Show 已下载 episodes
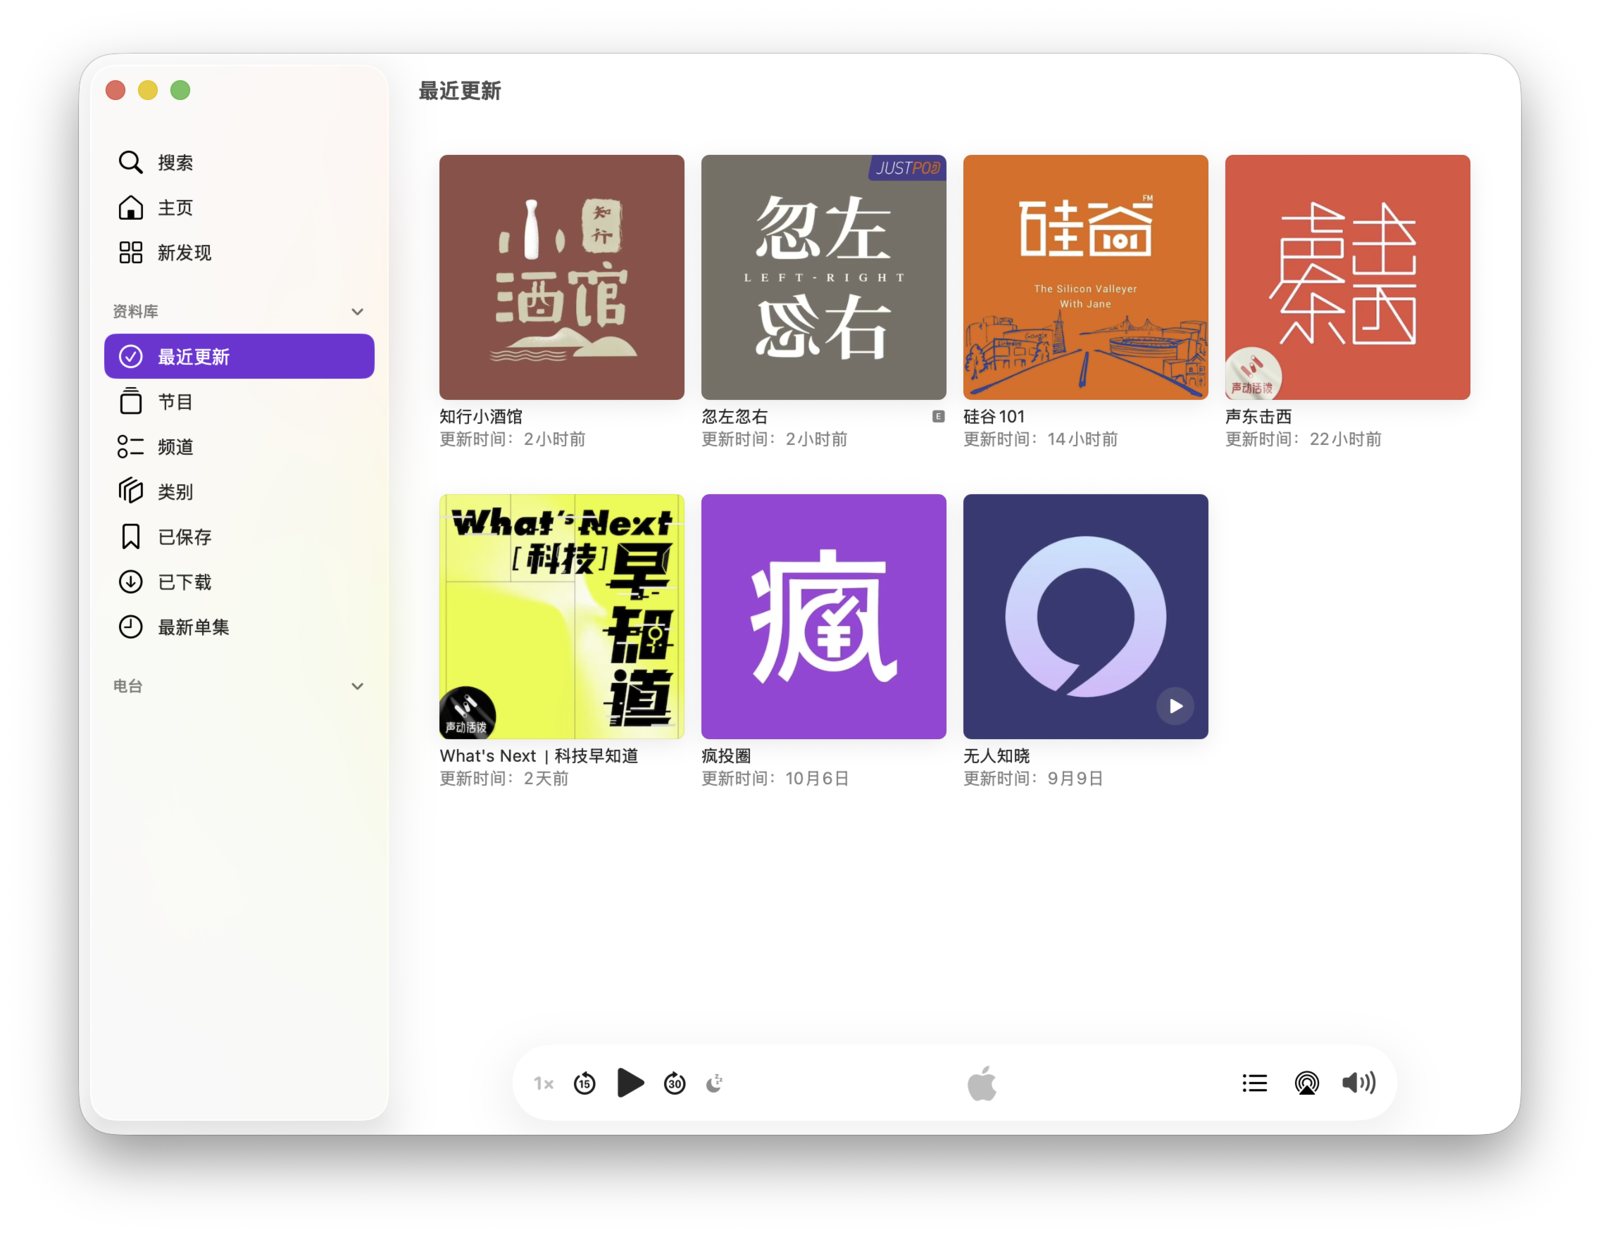Screen dimensions: 1600x1239 click(184, 582)
